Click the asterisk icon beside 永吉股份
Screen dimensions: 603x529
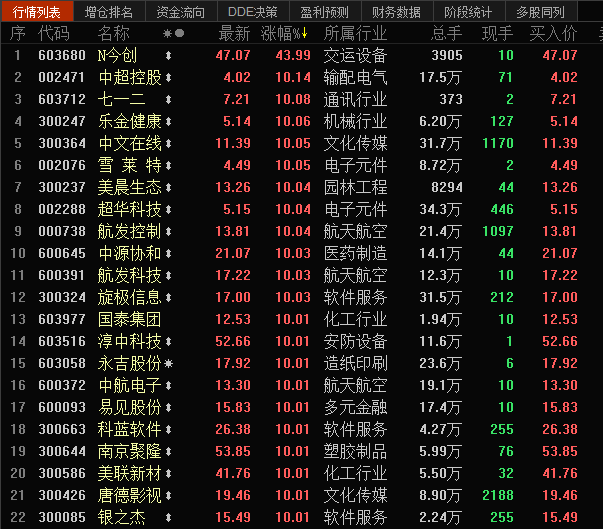[x=169, y=363]
